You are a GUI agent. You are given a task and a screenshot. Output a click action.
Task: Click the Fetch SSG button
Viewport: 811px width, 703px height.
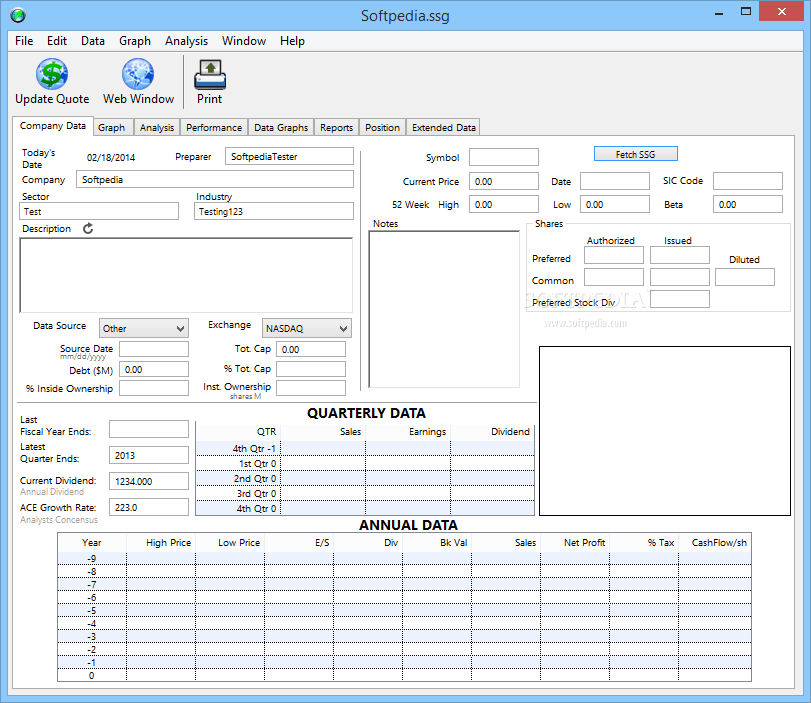(636, 154)
